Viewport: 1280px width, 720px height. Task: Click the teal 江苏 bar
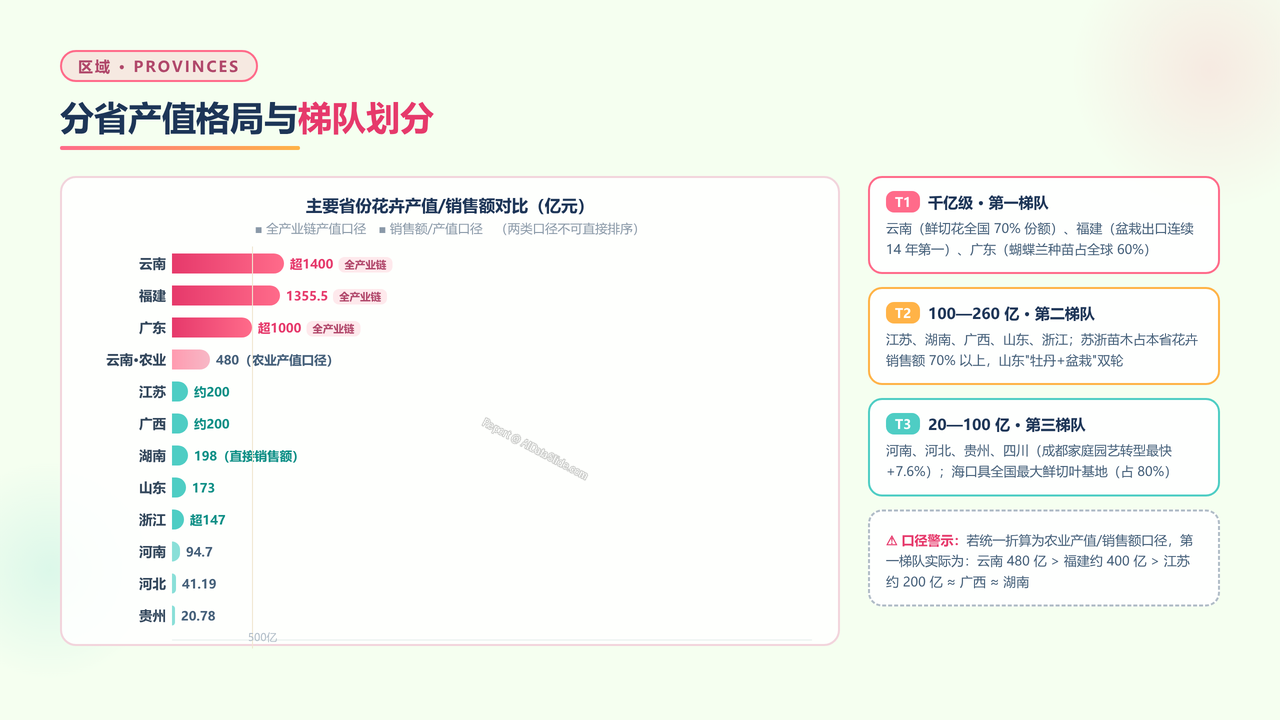[x=180, y=392]
